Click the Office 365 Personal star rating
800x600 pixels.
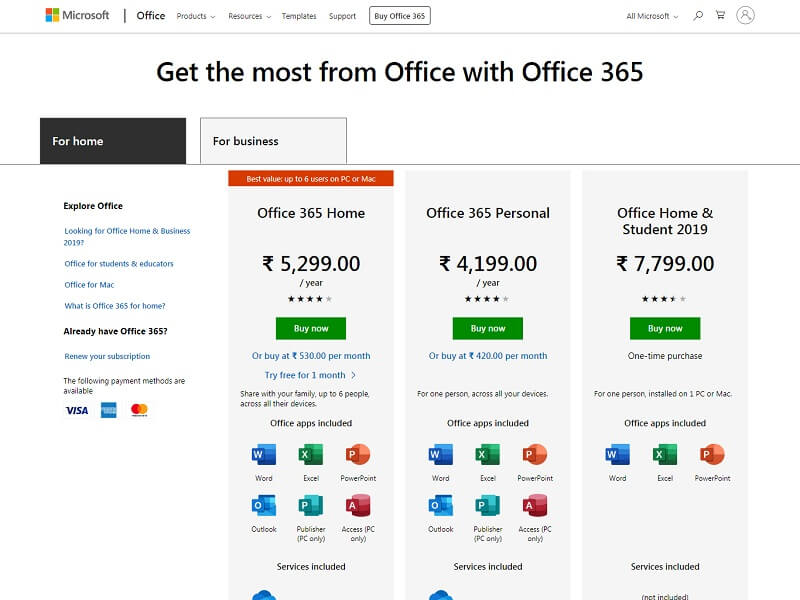click(487, 299)
